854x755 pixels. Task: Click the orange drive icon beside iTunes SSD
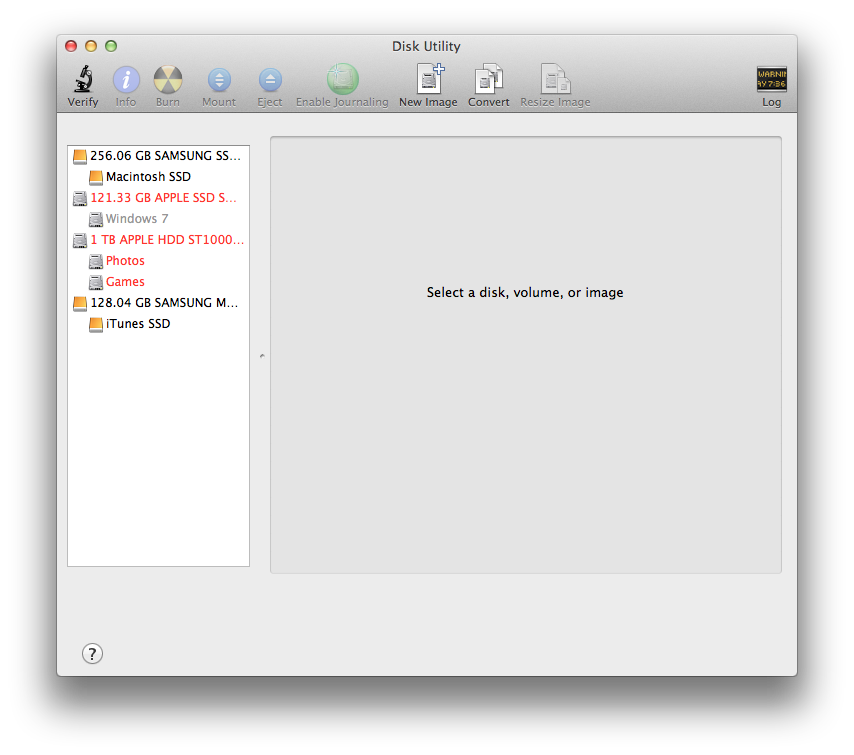[96, 325]
